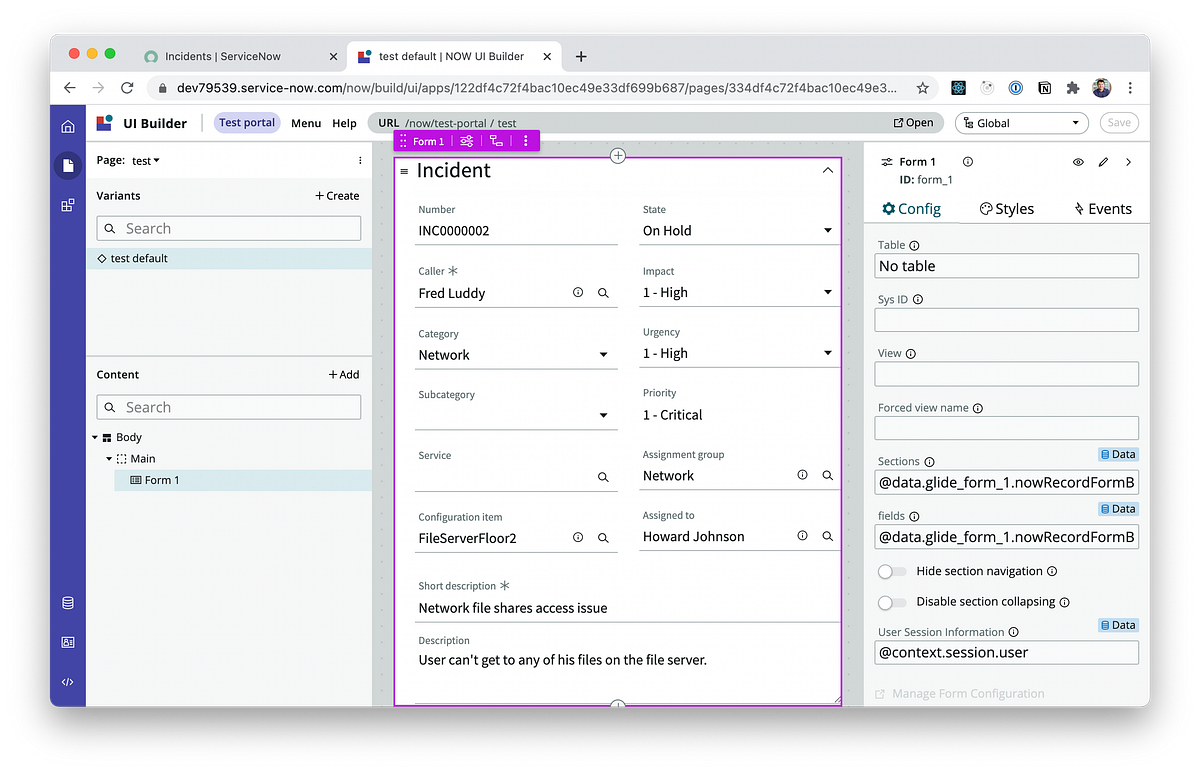Click the code editor icon in sidebar

click(68, 681)
